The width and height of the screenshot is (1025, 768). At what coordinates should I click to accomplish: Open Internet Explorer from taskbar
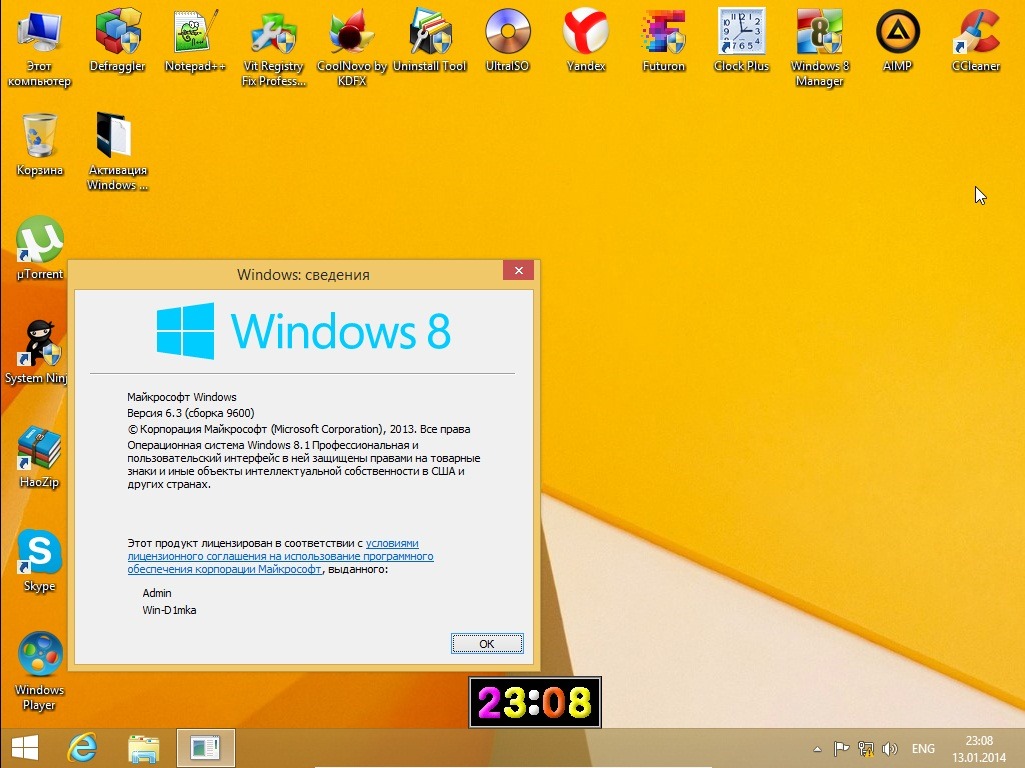[x=82, y=748]
